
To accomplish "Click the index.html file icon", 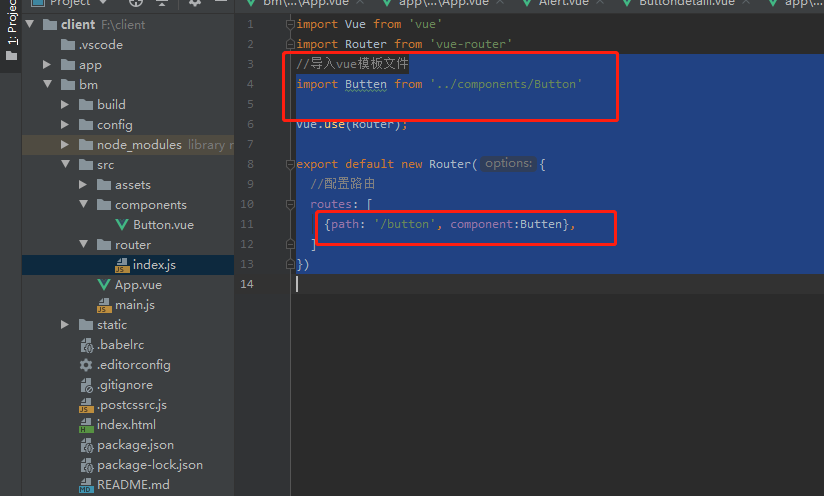I will (x=86, y=425).
